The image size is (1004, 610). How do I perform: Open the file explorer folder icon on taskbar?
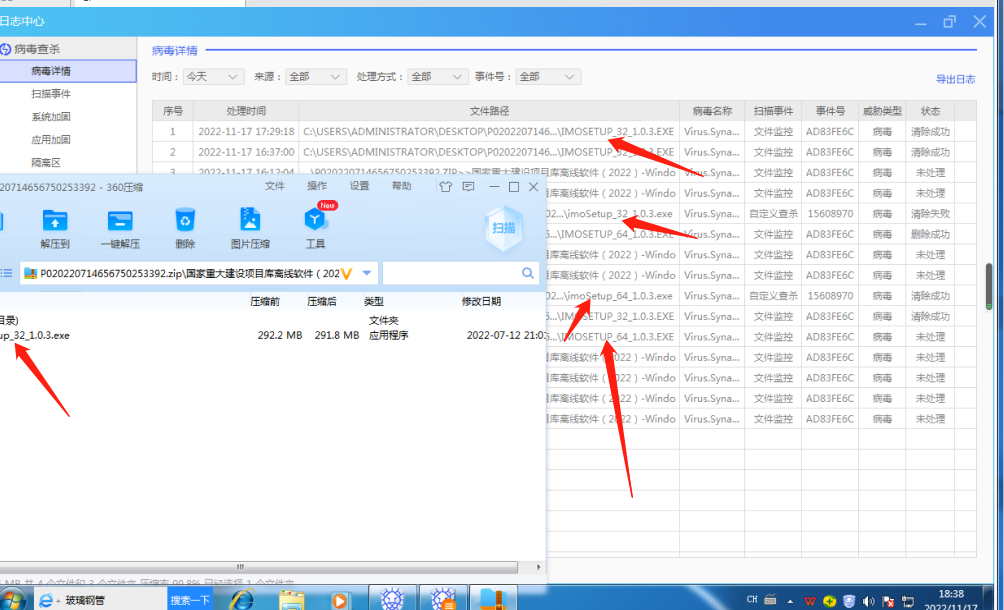coord(291,600)
